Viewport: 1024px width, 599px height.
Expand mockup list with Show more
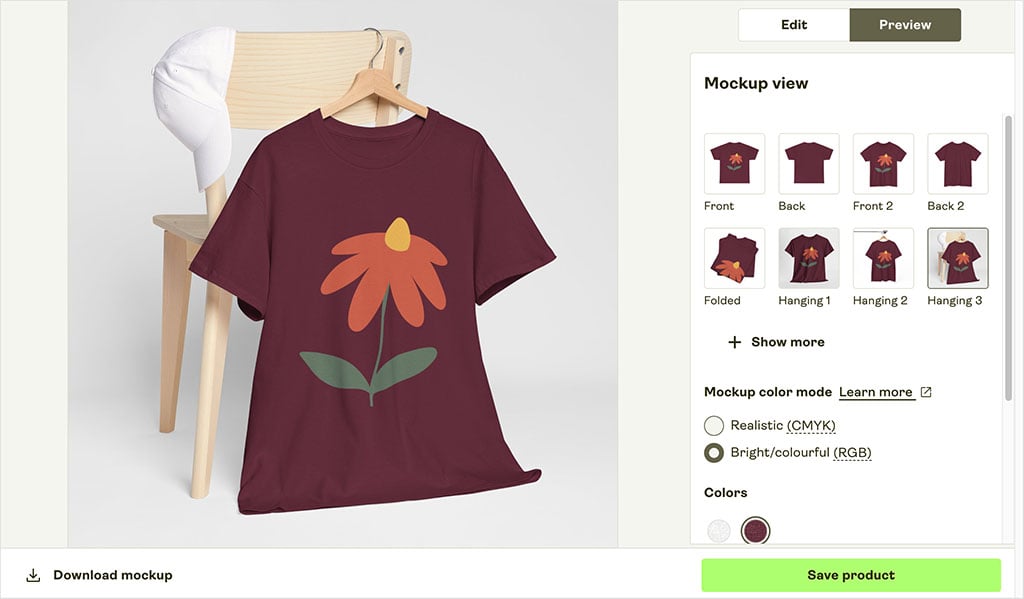(x=787, y=342)
